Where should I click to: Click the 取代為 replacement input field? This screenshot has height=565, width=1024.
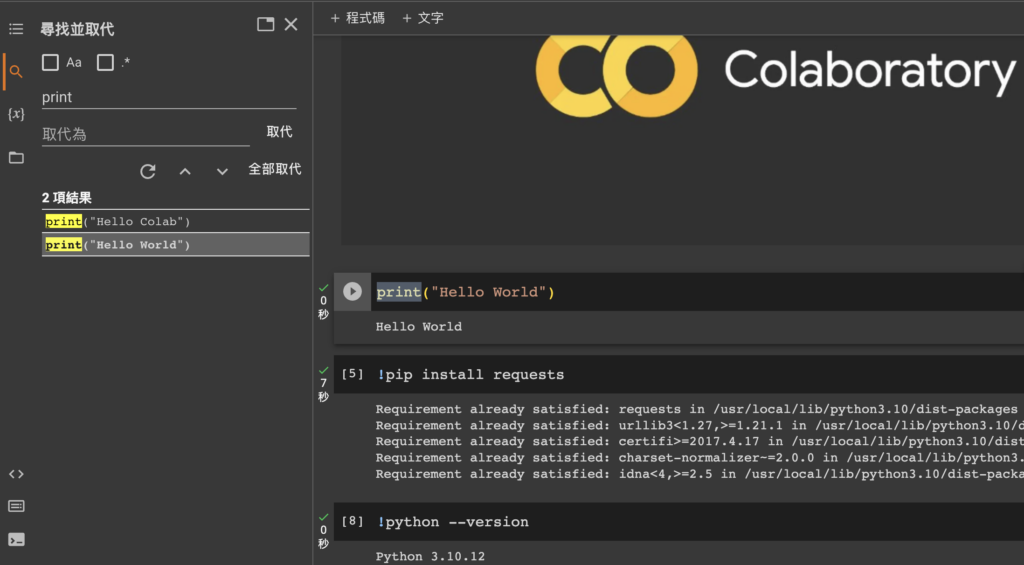click(x=146, y=134)
